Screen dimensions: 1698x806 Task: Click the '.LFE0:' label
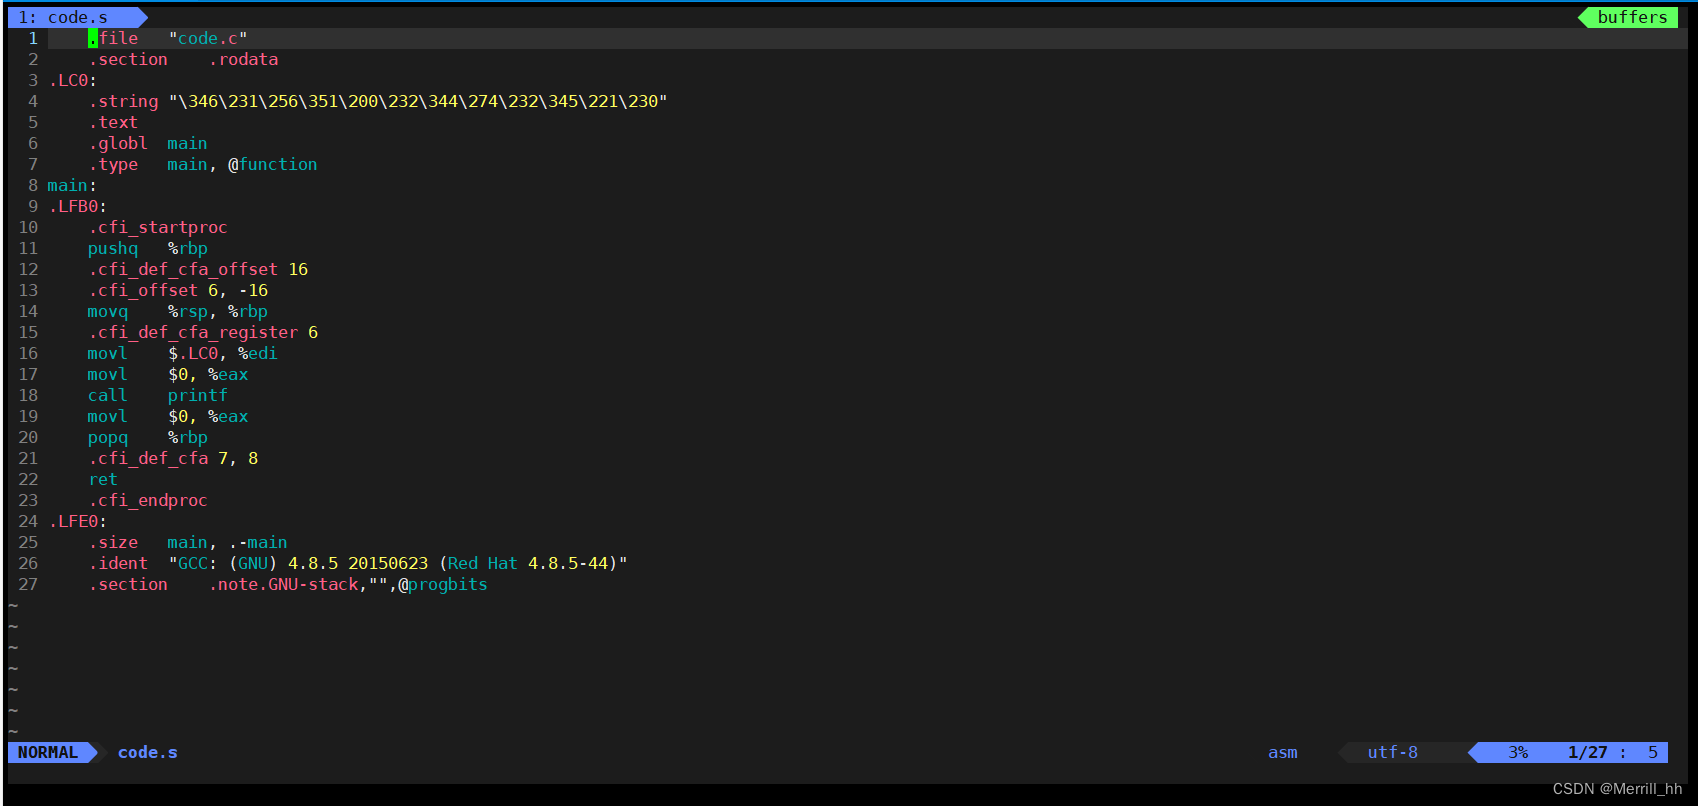[x=77, y=521]
